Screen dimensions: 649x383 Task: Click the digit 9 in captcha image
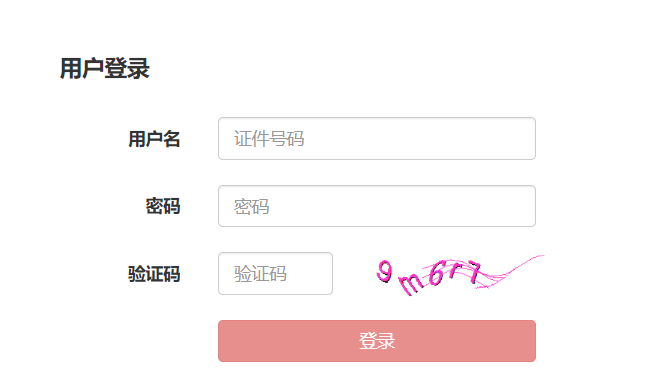pyautogui.click(x=384, y=271)
